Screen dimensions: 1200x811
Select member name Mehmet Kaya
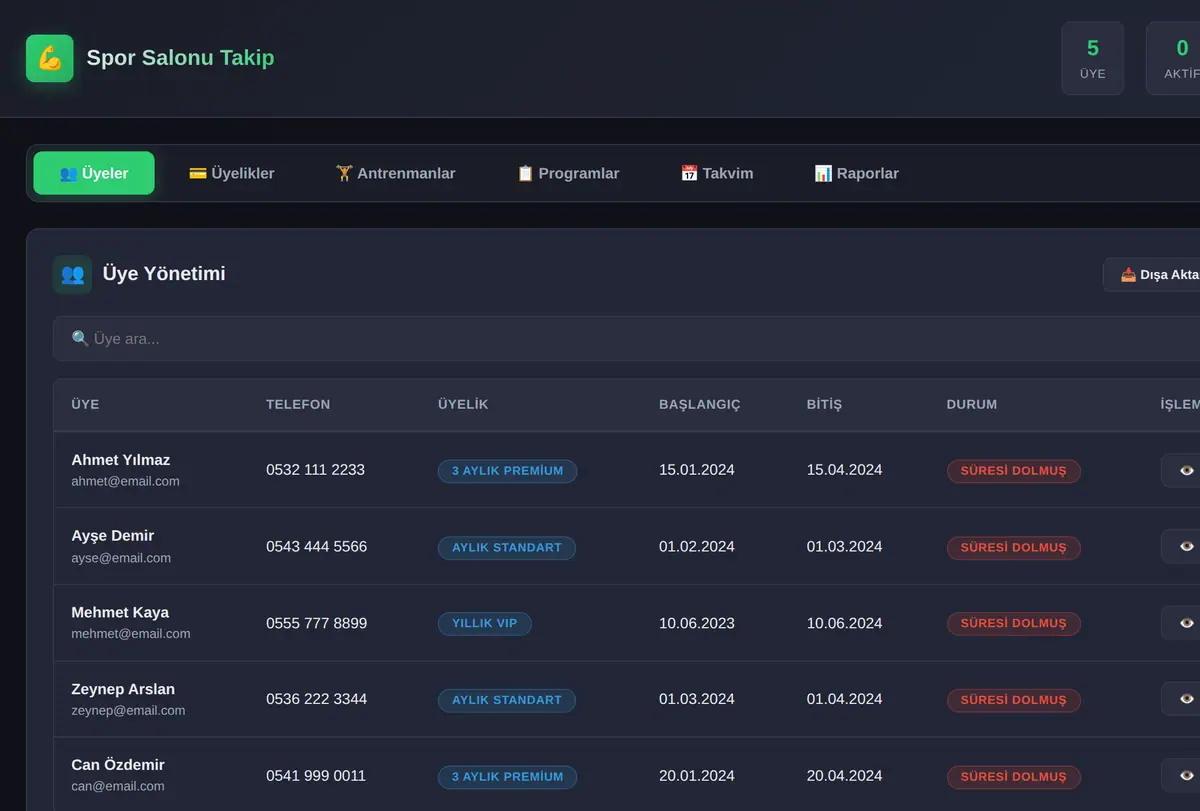click(120, 612)
